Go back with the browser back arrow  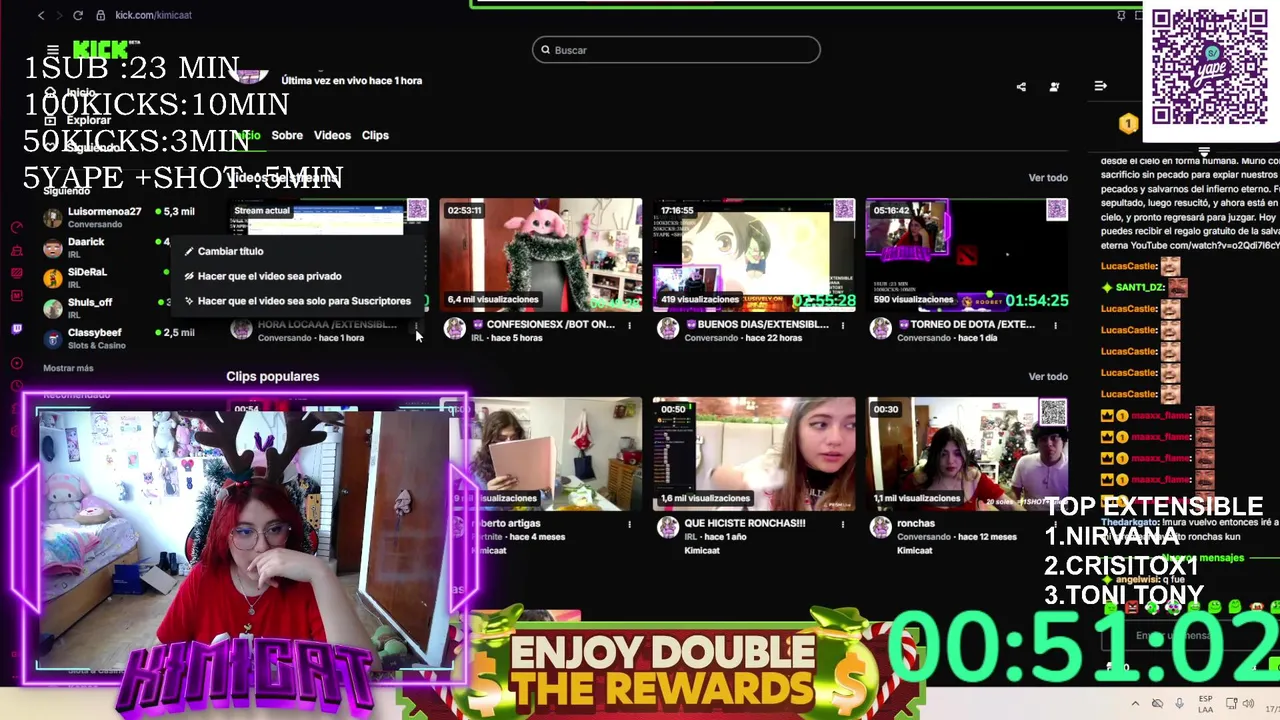(40, 15)
